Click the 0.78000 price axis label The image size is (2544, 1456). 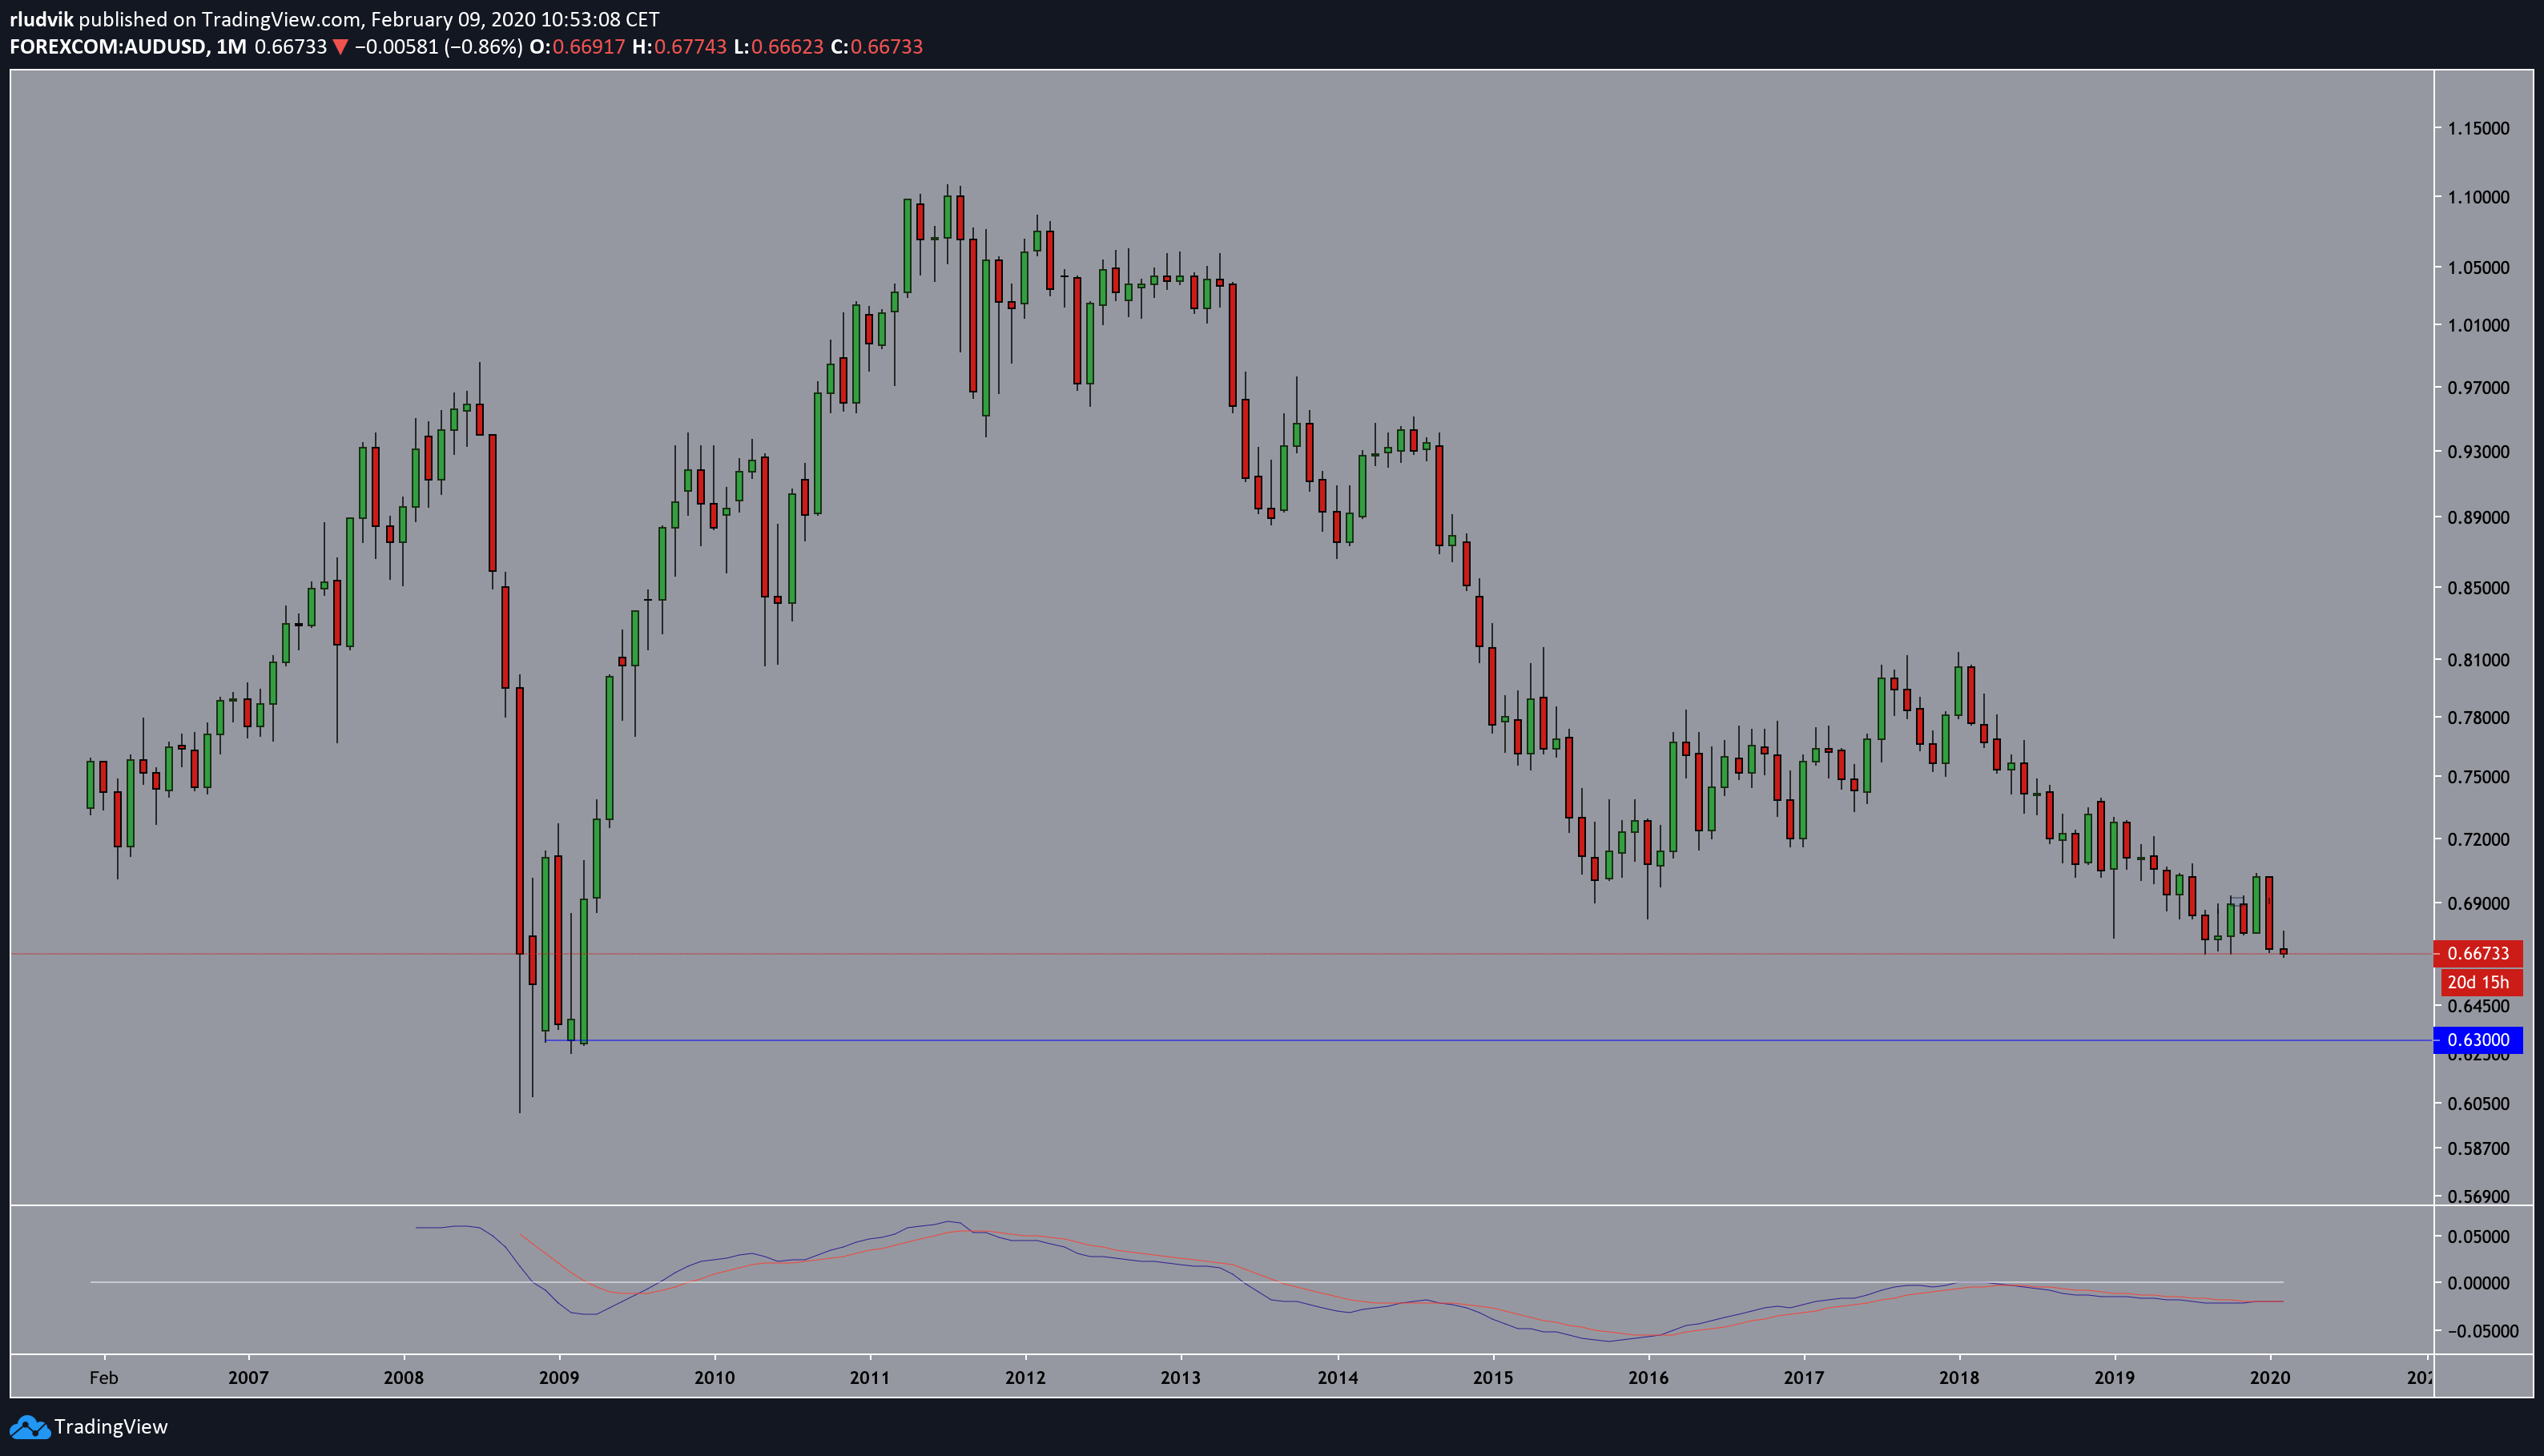click(2478, 718)
